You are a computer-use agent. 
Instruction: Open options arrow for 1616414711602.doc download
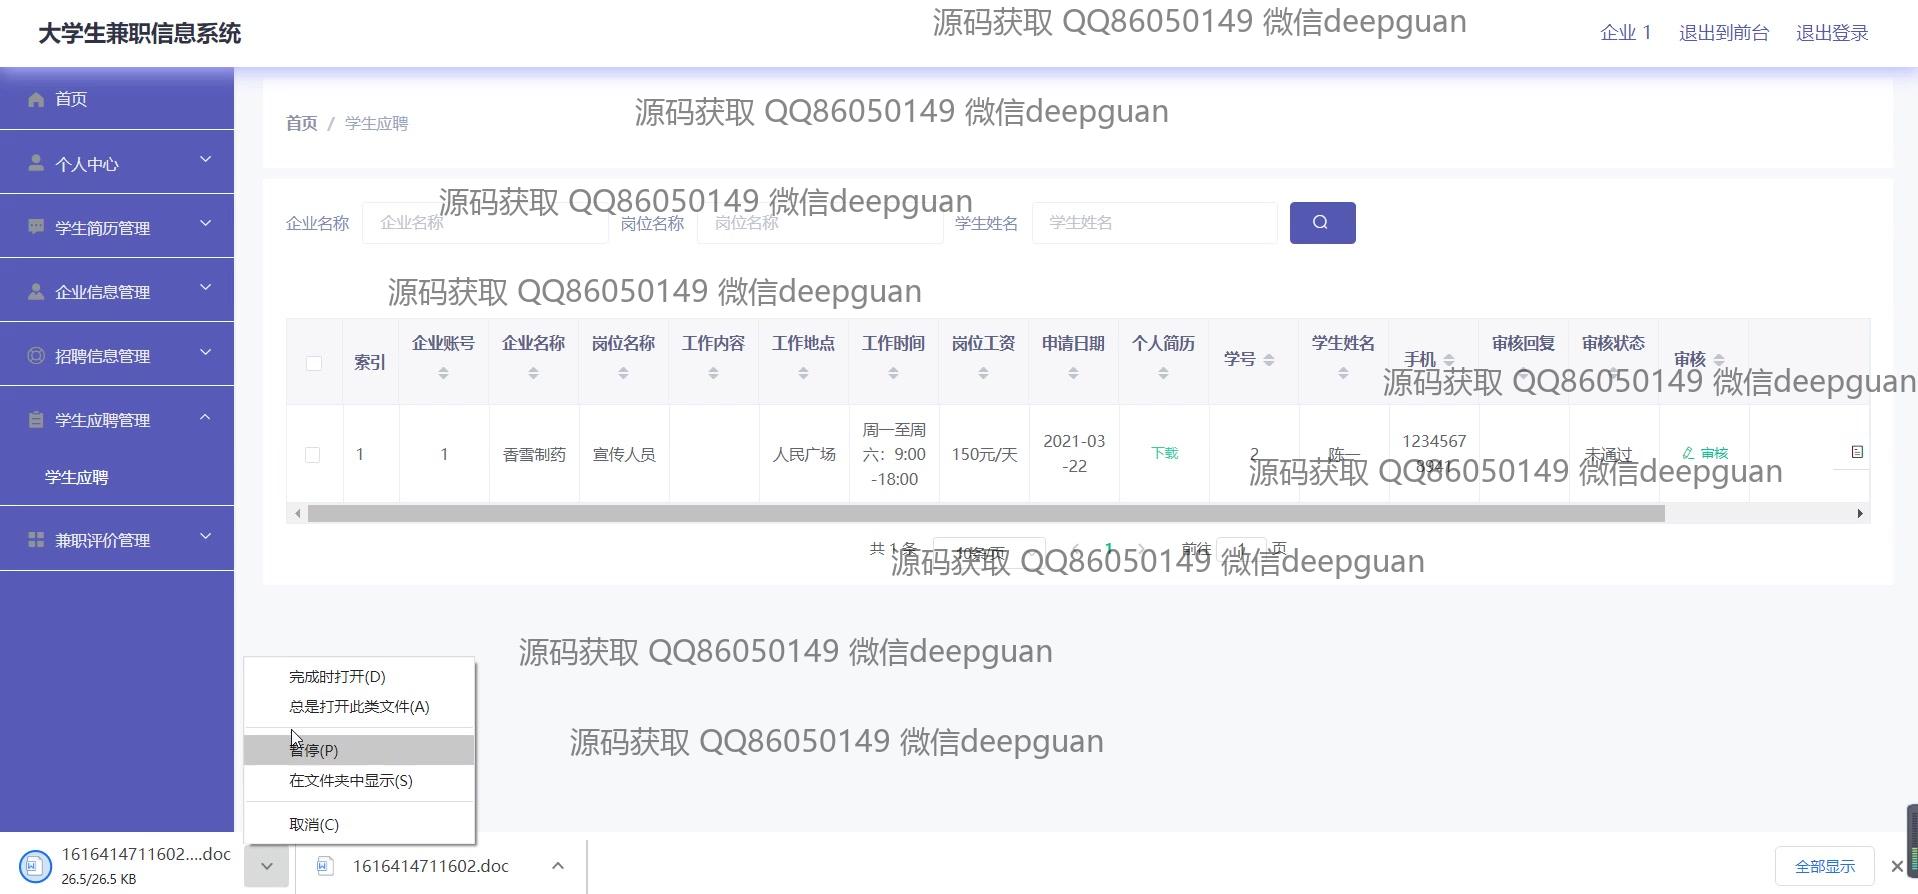pos(558,866)
